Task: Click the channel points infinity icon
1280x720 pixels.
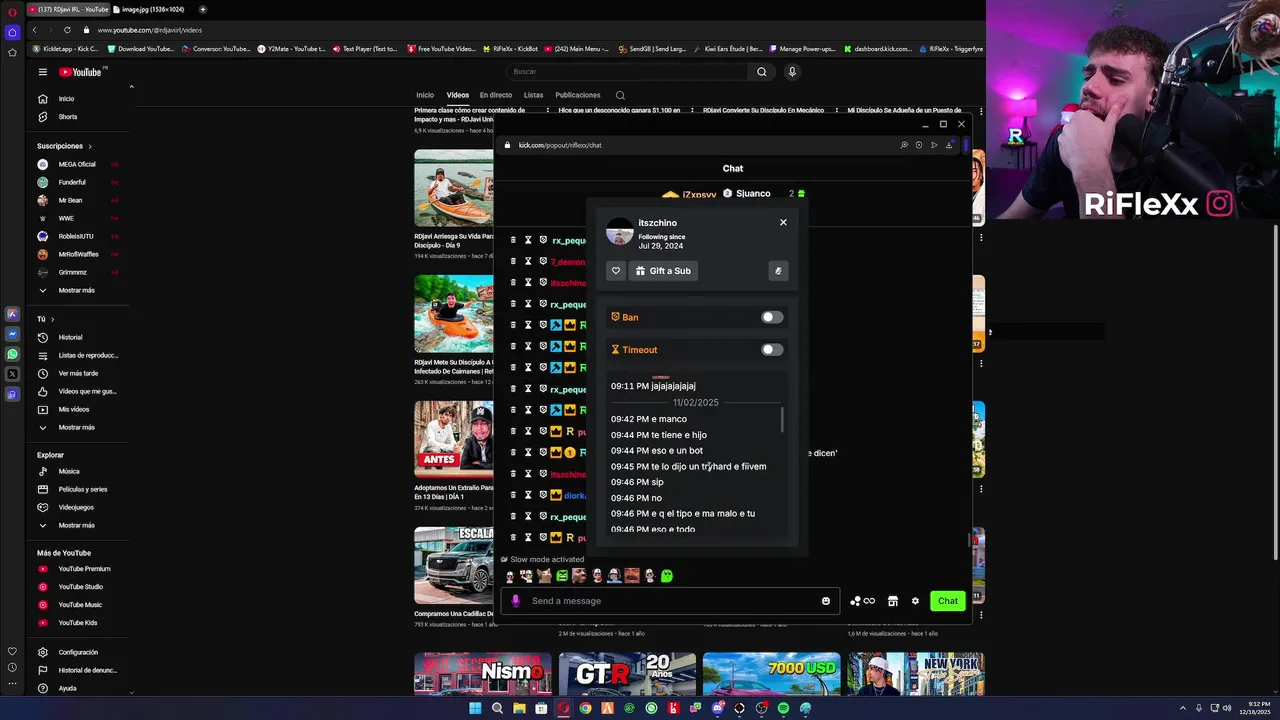Action: 869,601
